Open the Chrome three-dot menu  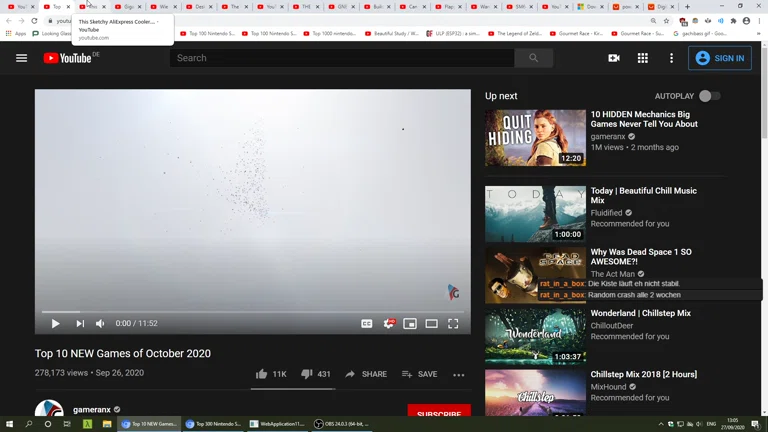click(x=759, y=21)
